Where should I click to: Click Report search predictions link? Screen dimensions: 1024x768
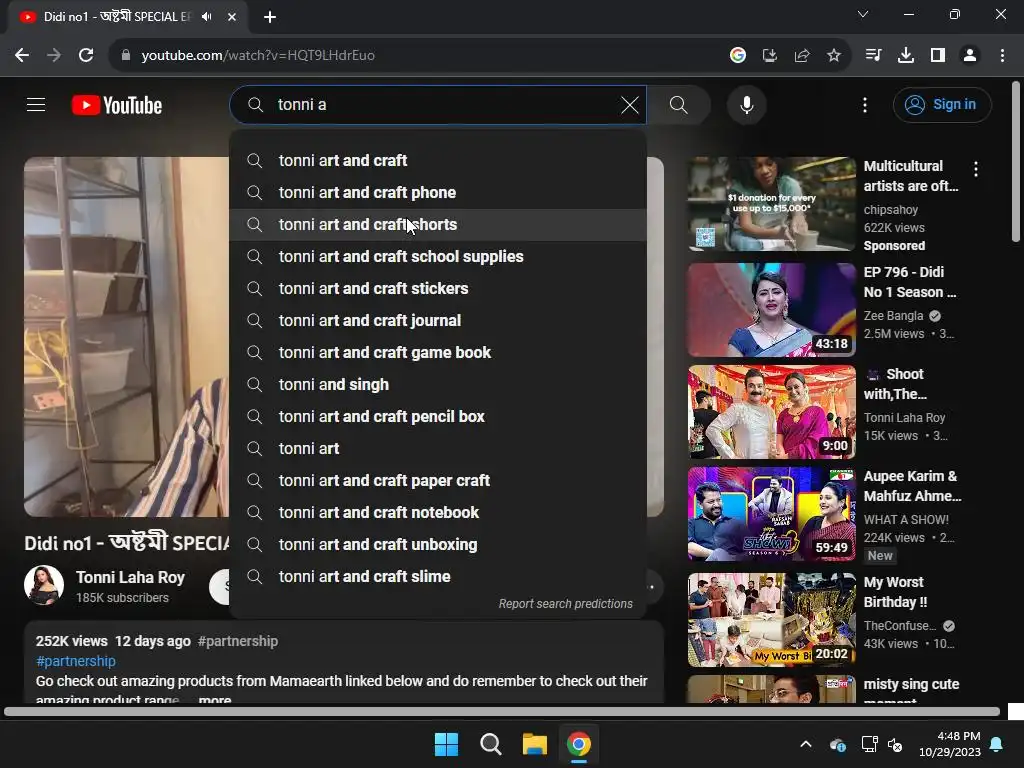[x=566, y=603]
